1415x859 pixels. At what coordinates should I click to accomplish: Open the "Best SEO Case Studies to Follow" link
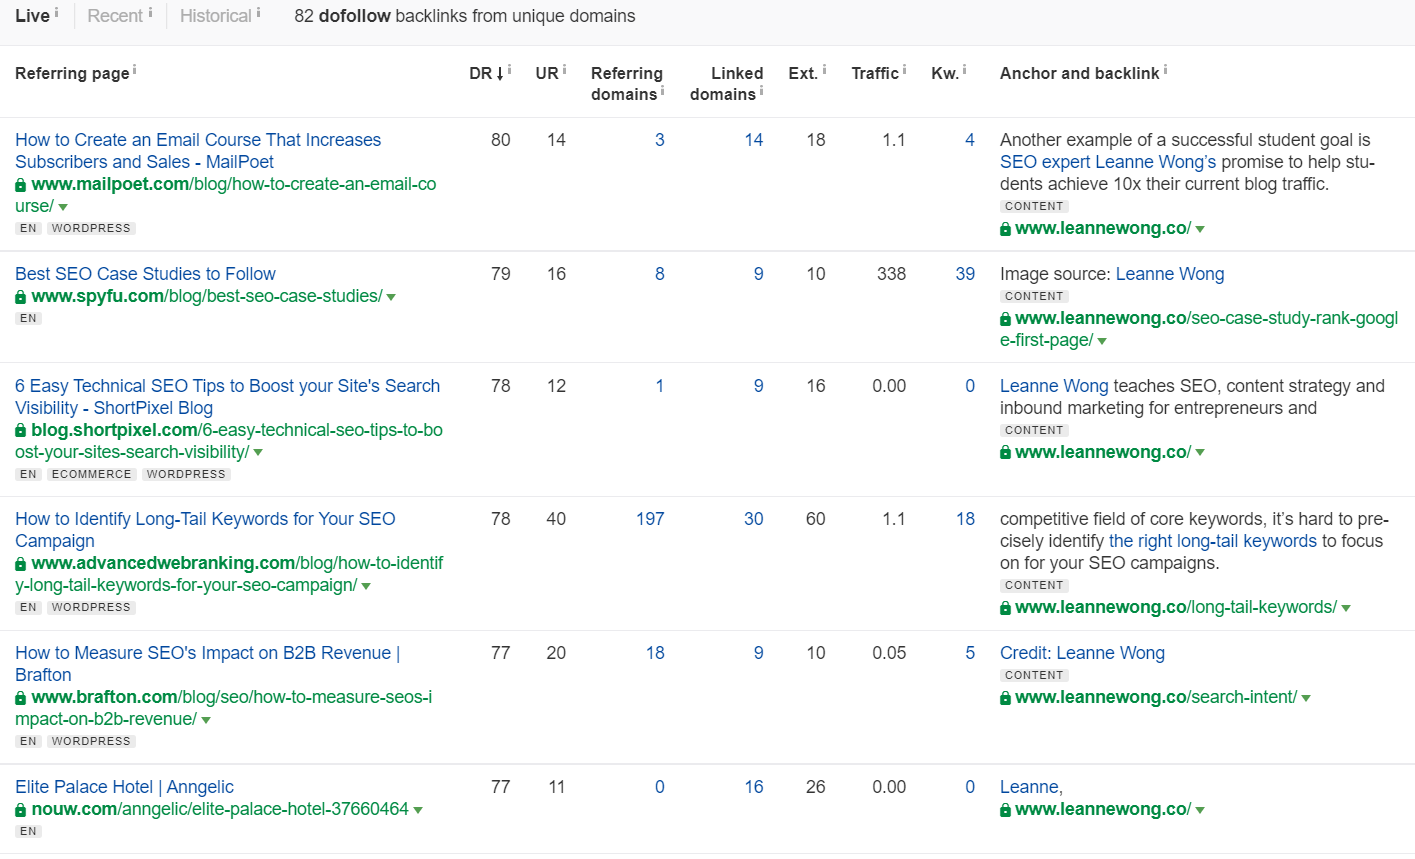[x=145, y=273]
